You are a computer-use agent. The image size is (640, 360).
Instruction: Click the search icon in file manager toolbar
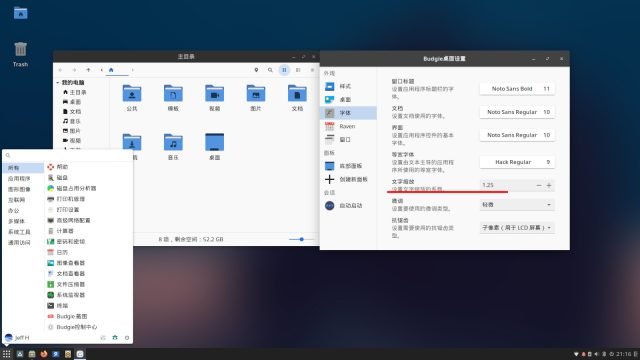(x=270, y=70)
